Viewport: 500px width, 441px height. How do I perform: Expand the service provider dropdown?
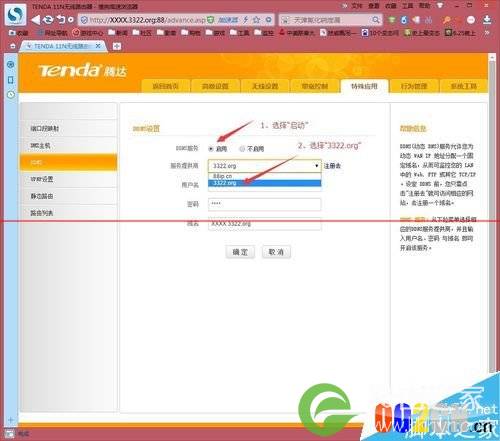(x=265, y=166)
